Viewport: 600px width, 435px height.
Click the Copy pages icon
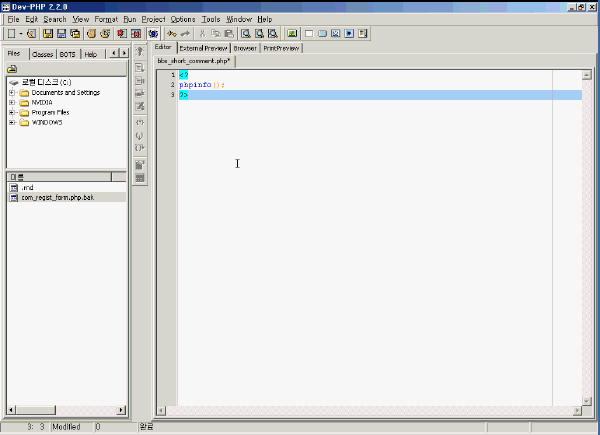point(216,34)
